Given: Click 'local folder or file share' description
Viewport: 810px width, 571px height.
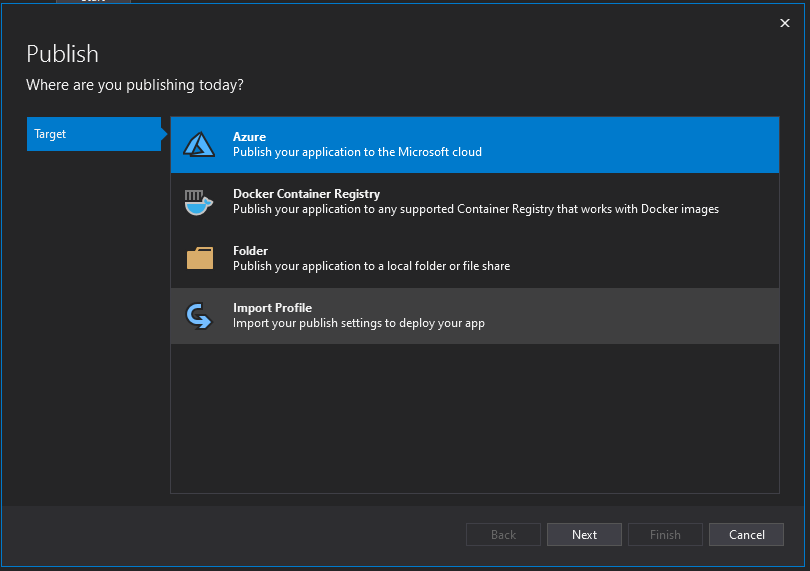Looking at the screenshot, I should pos(371,266).
